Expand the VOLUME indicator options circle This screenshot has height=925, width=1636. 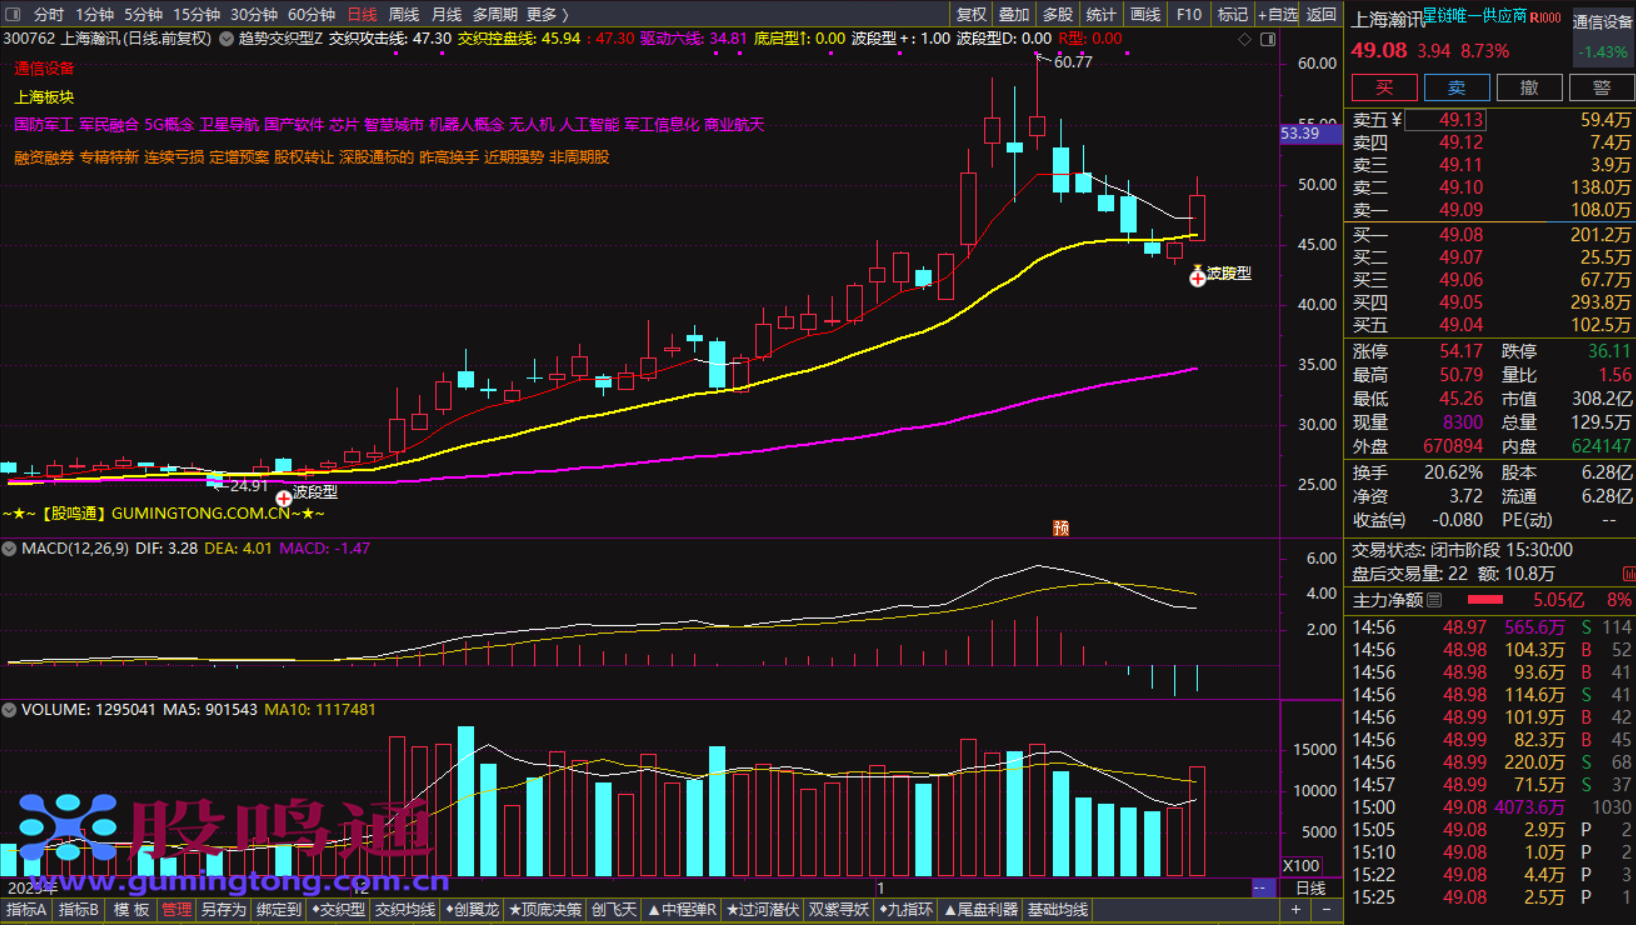coord(9,709)
